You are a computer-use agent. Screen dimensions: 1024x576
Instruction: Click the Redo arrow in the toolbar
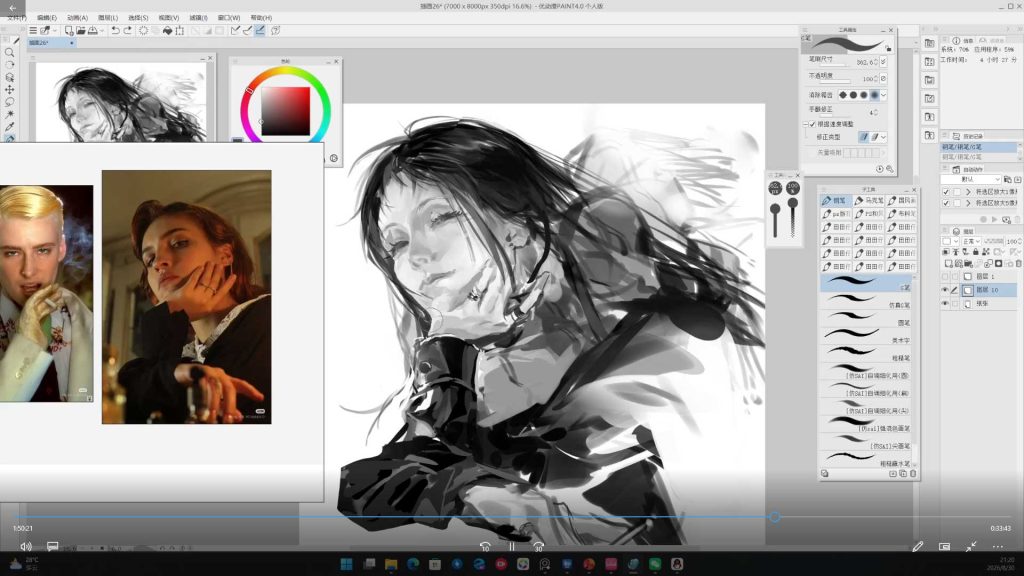127,31
